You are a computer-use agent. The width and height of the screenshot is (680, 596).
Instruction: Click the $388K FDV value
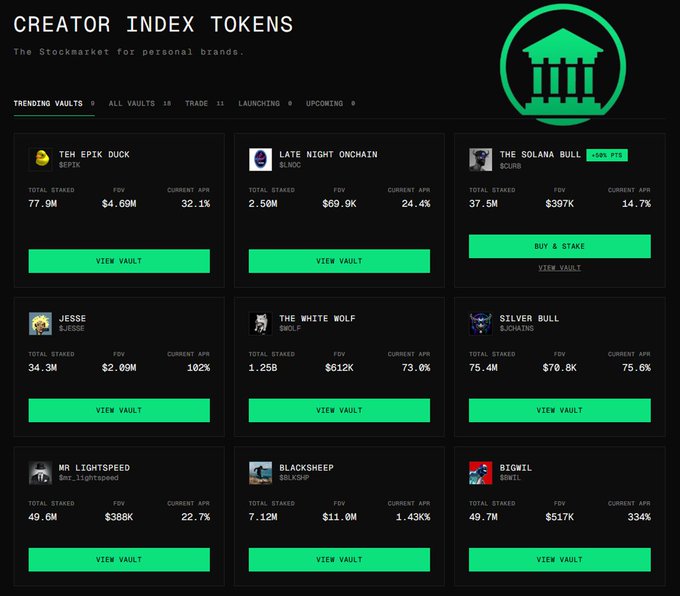tap(119, 517)
